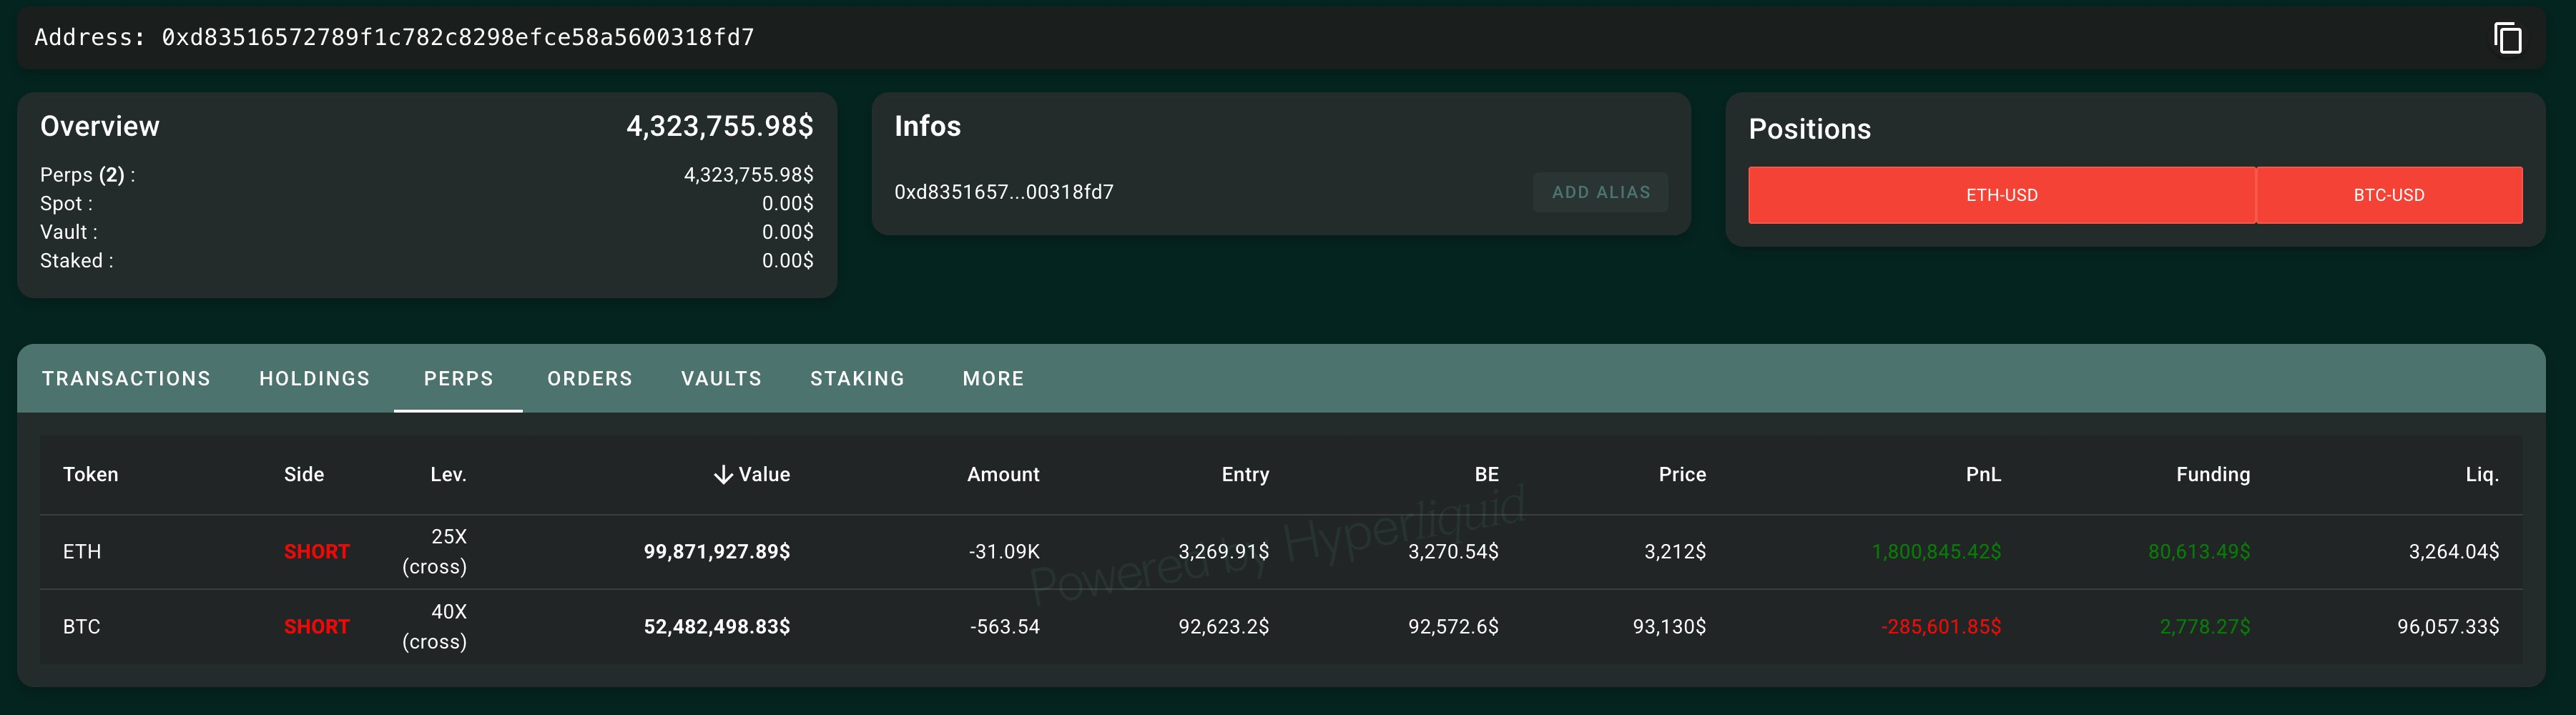Screen dimensions: 2576x715
Task: Click the BTC token row
Action: (82, 627)
